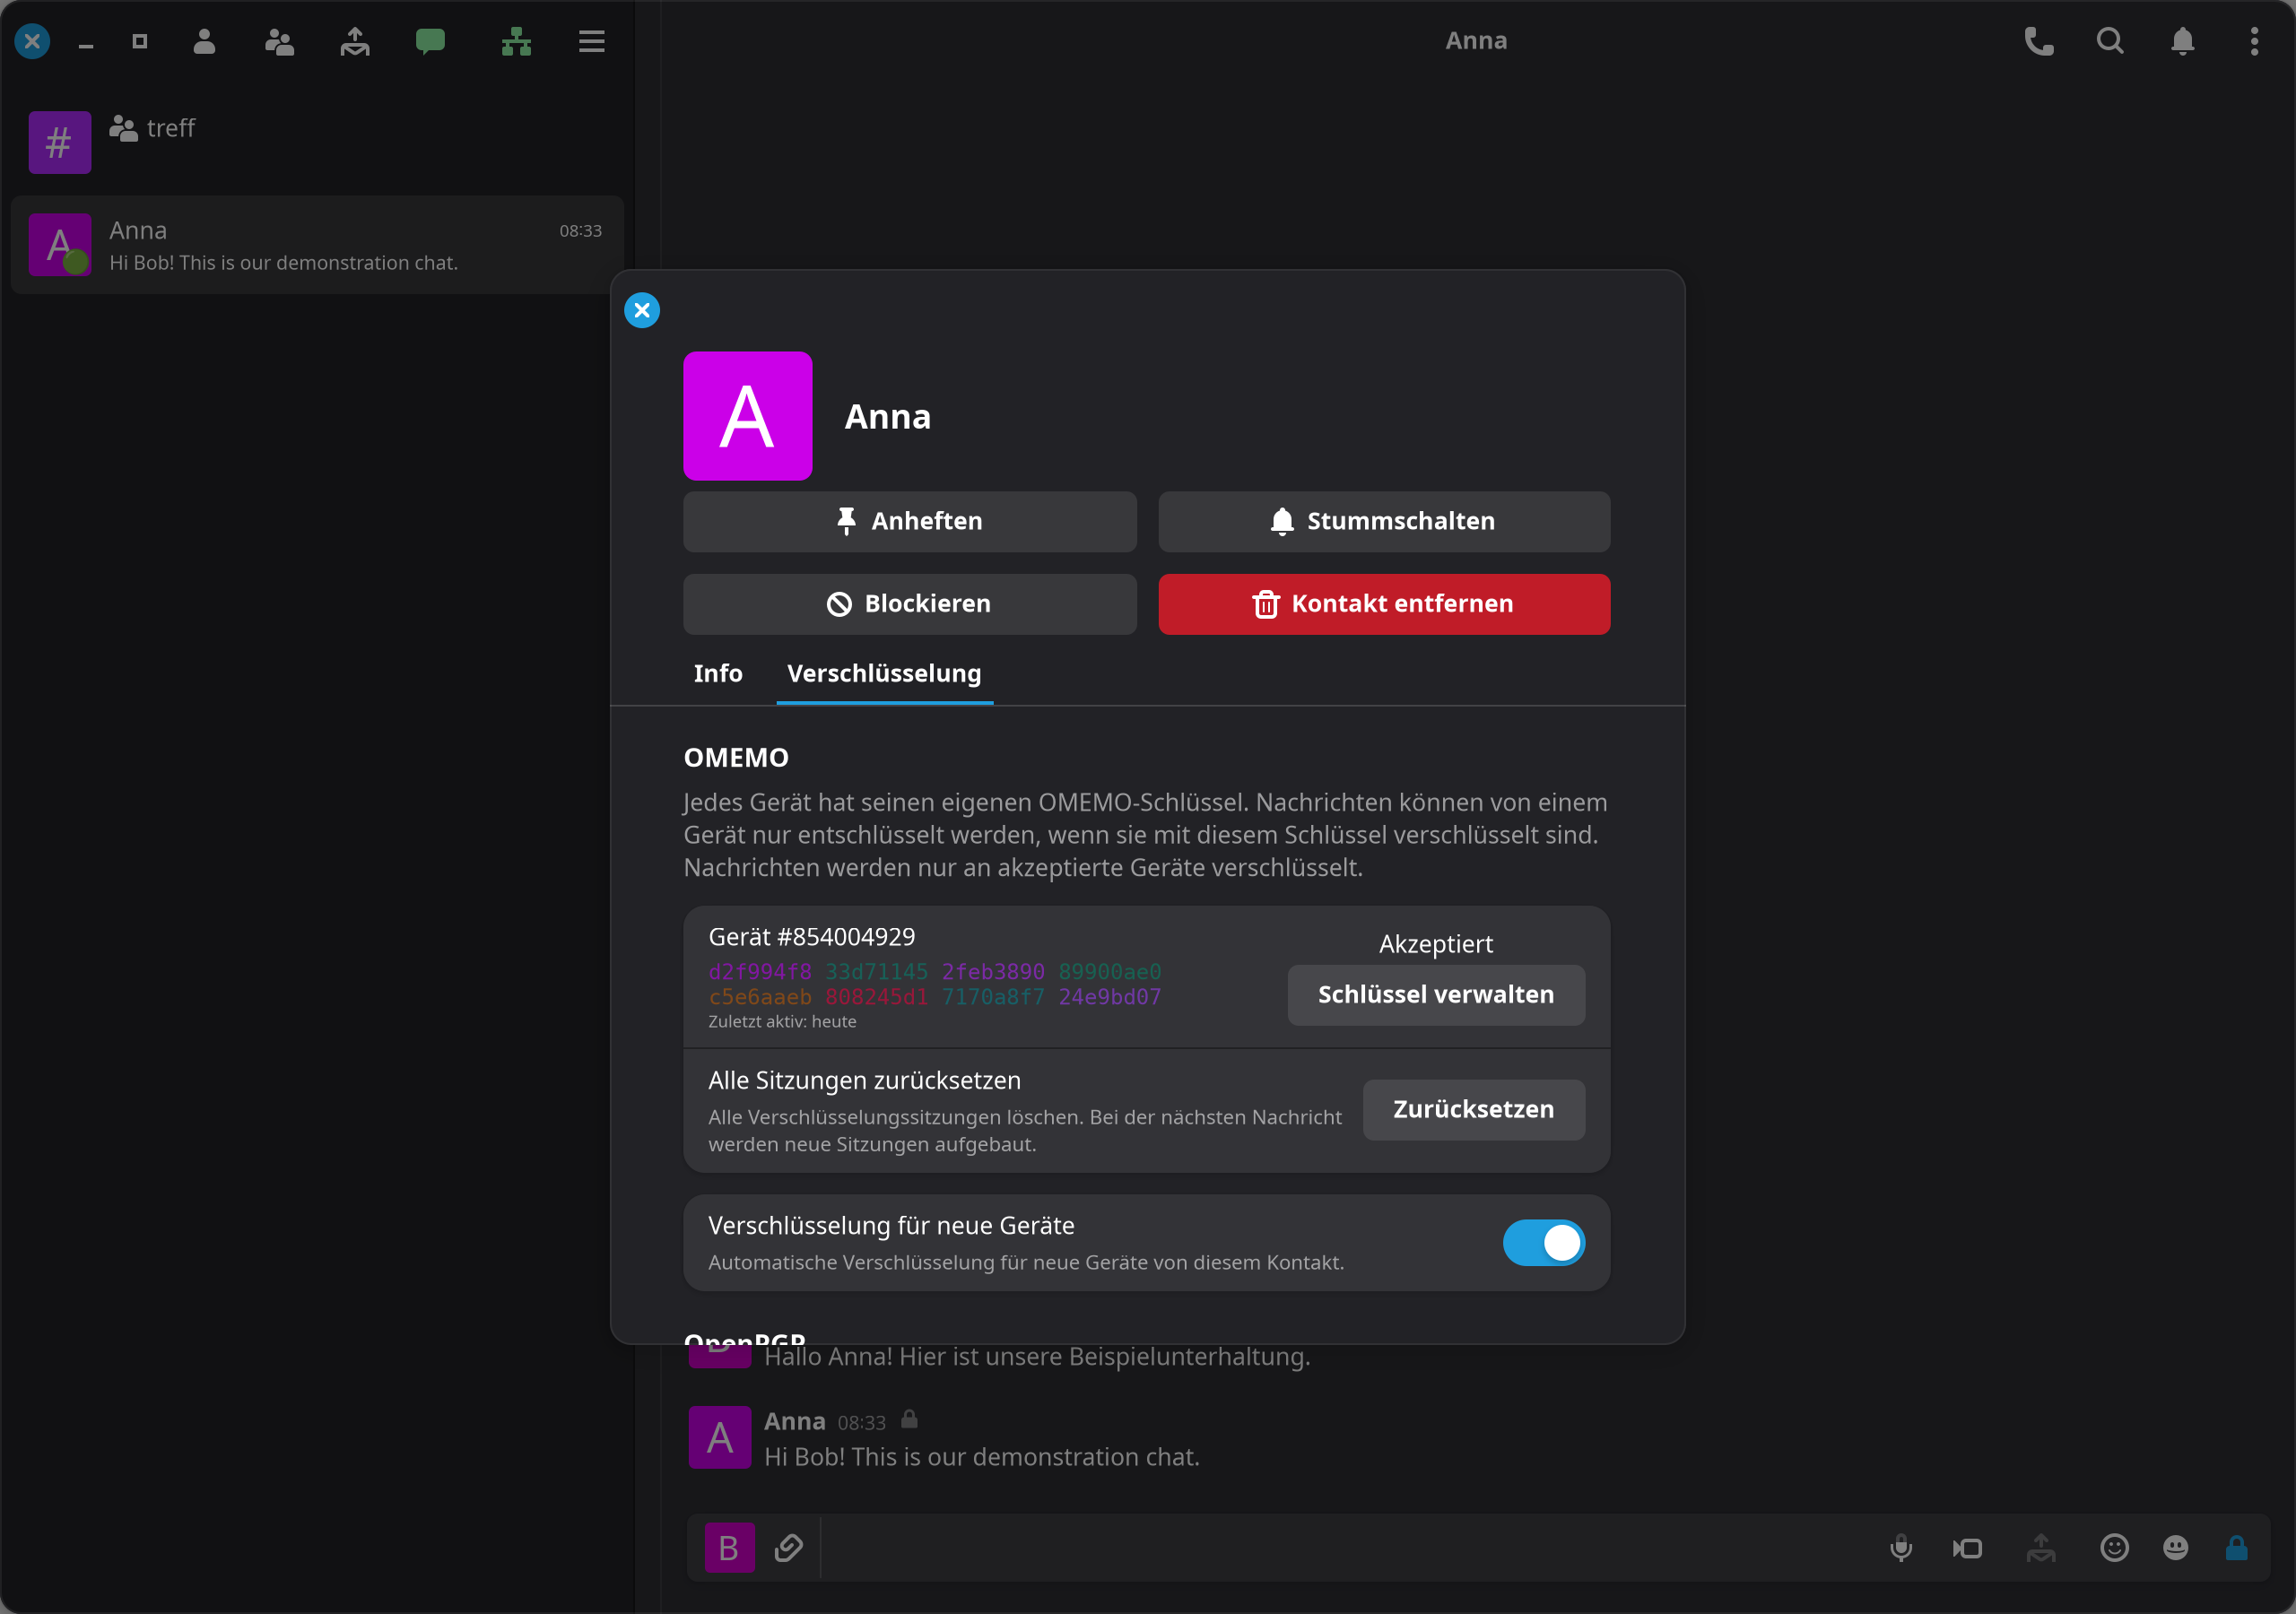Select the Verschlüsselung tab
The height and width of the screenshot is (1614, 2296).
884,673
